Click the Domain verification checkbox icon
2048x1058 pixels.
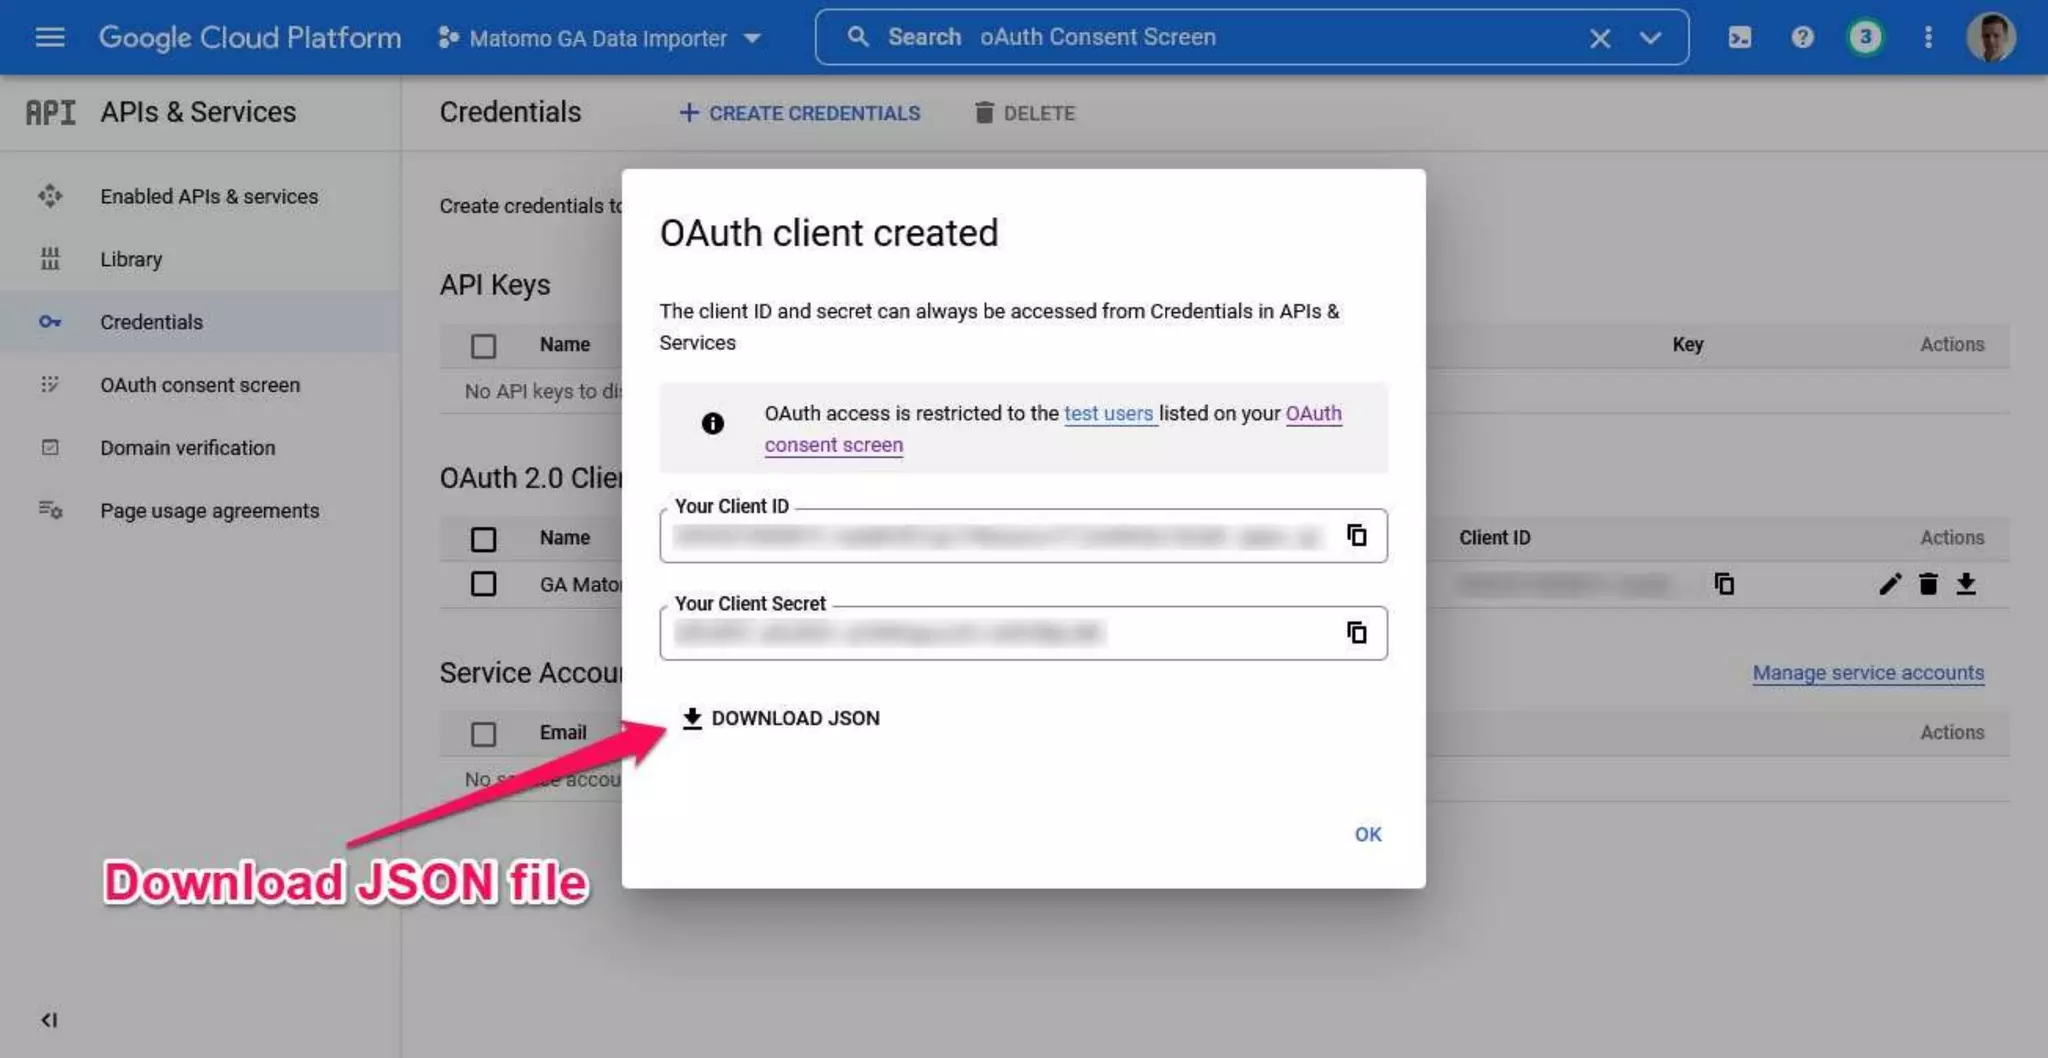pyautogui.click(x=50, y=448)
